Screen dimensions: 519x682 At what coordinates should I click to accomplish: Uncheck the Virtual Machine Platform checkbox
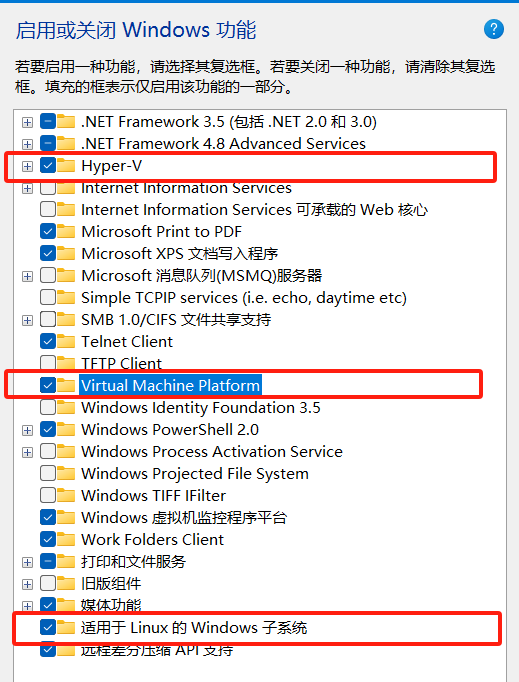[x=48, y=385]
